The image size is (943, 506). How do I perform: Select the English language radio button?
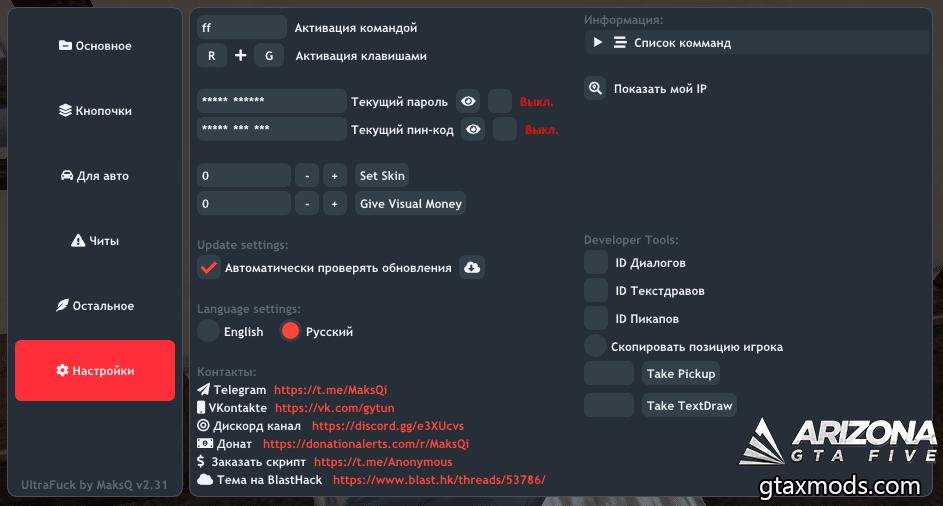coord(209,331)
